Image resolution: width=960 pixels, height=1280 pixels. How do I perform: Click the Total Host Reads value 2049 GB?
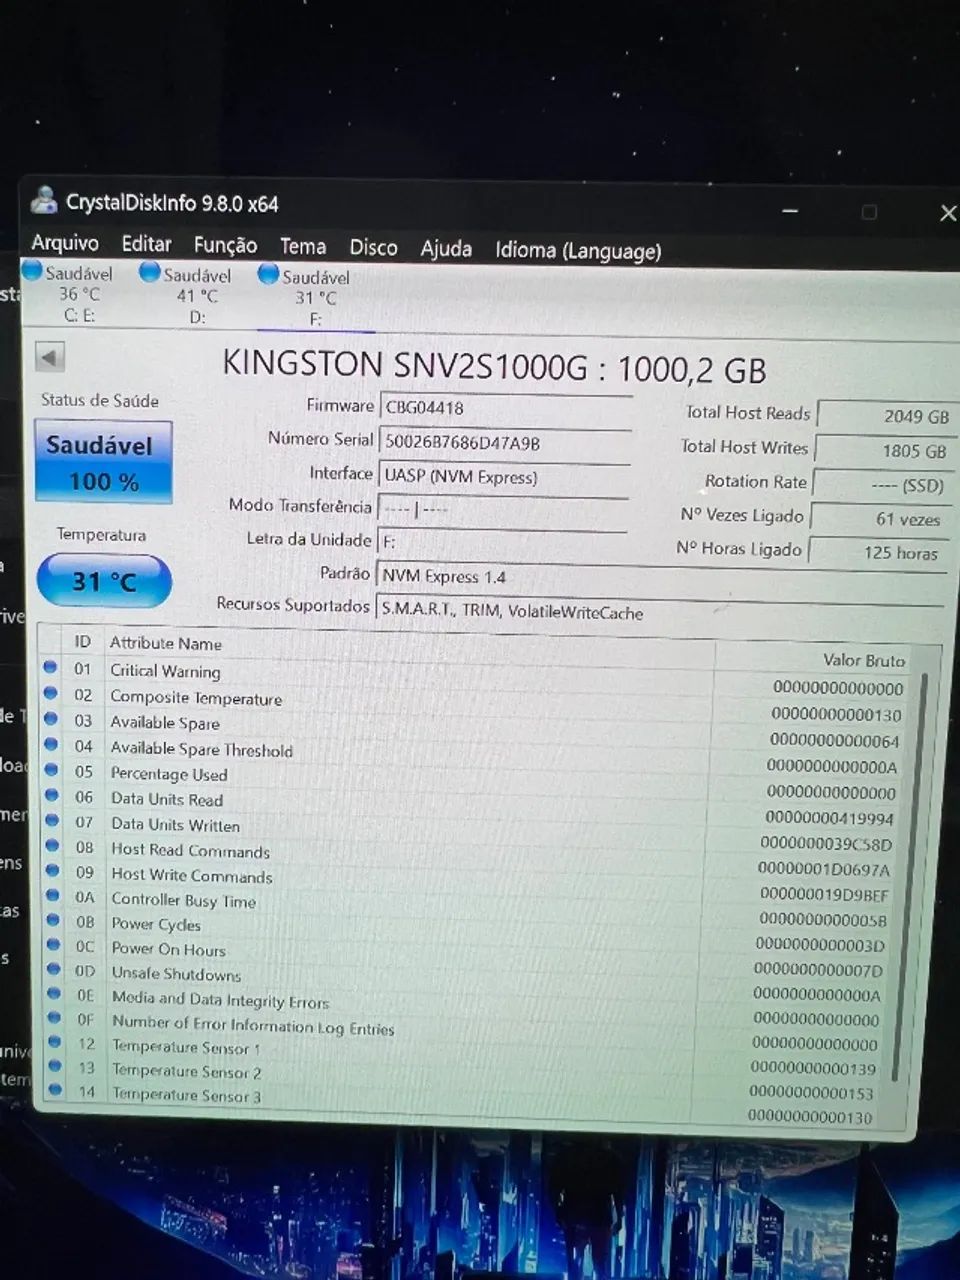pos(886,416)
